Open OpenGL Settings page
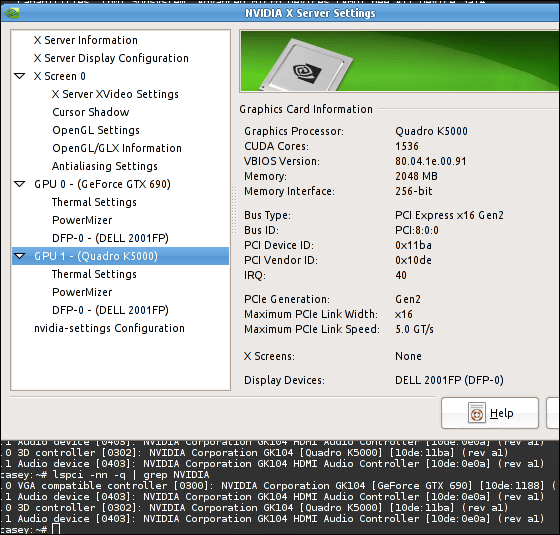The height and width of the screenshot is (535, 560). click(96, 130)
